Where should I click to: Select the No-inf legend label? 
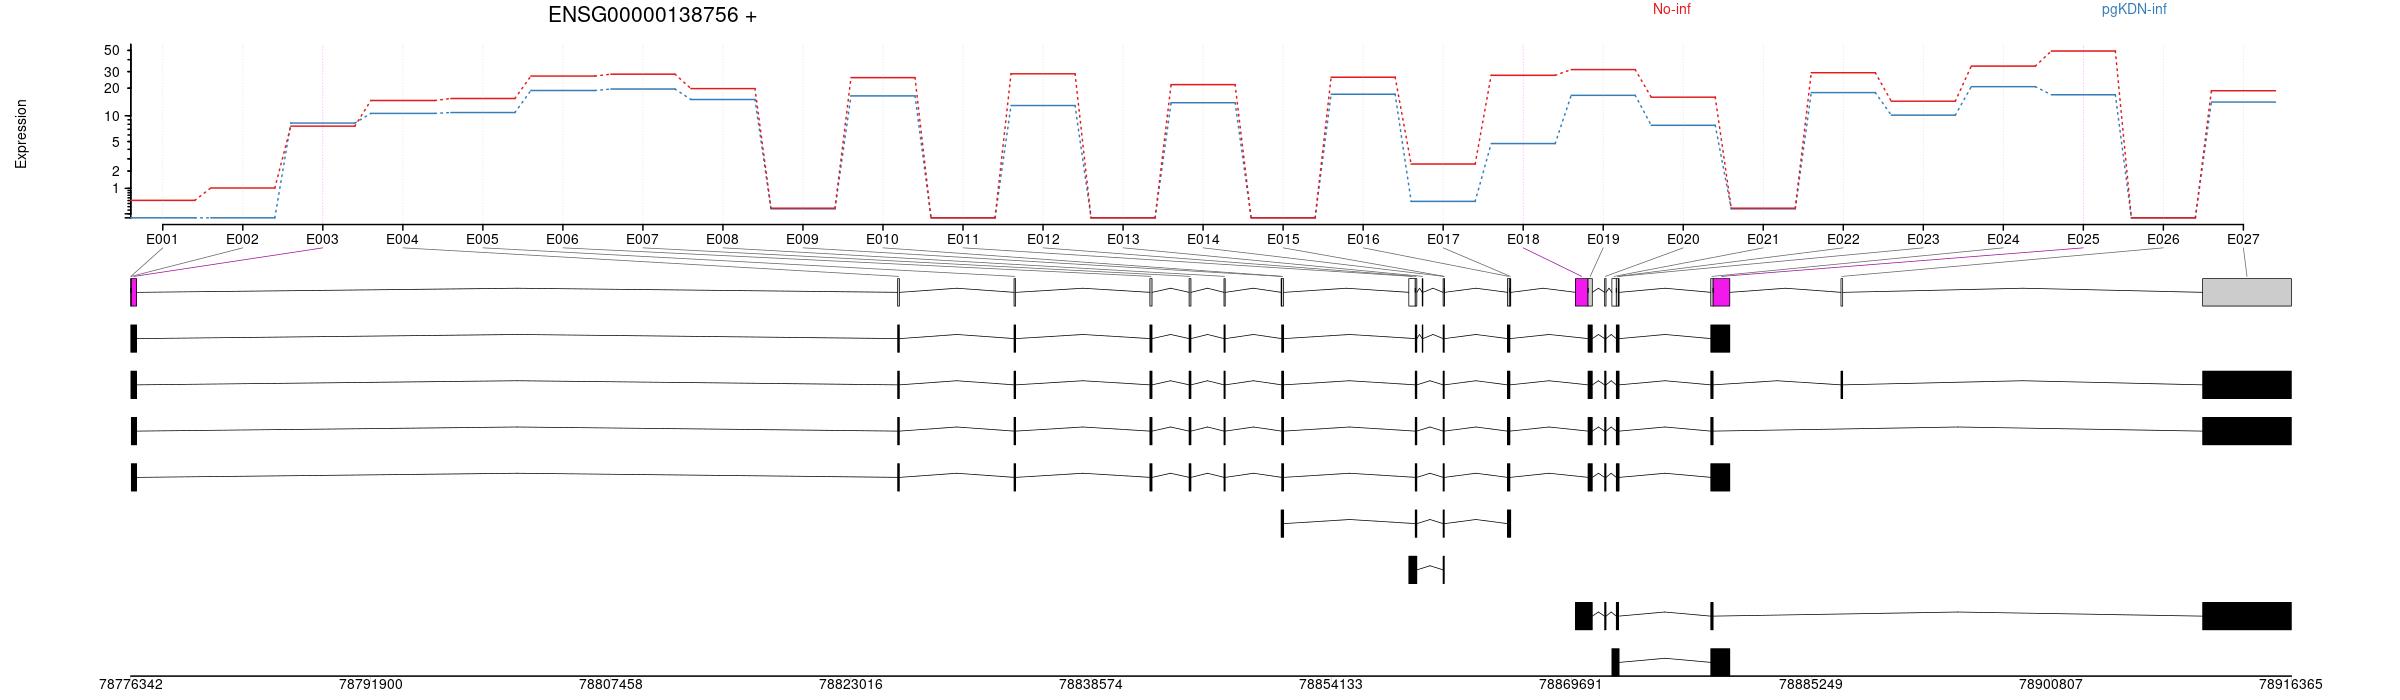[x=1671, y=9]
